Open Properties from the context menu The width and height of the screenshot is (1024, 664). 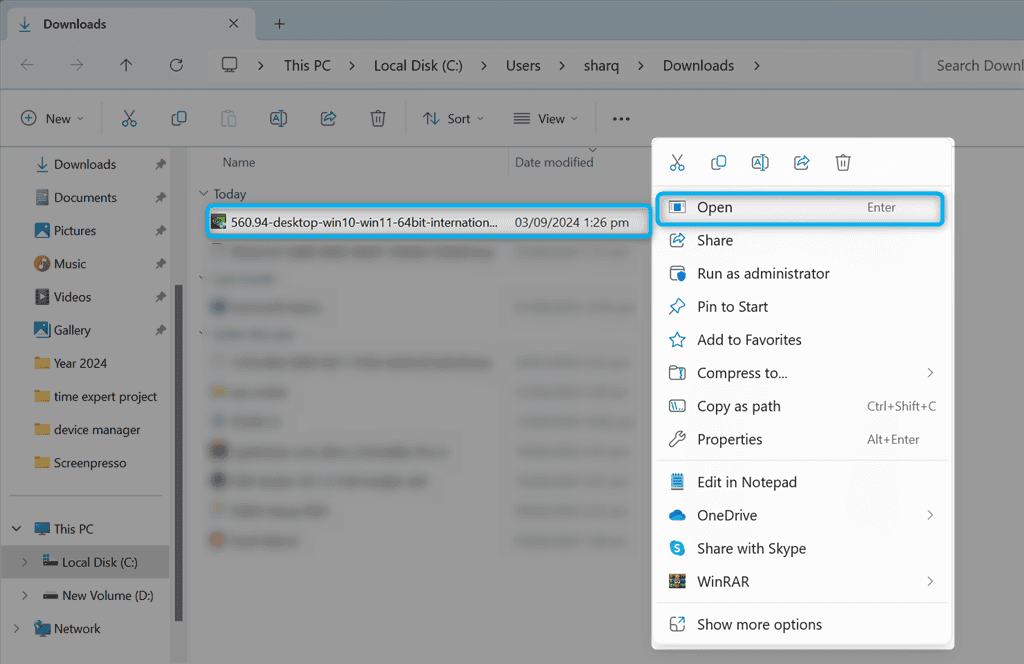pos(800,439)
